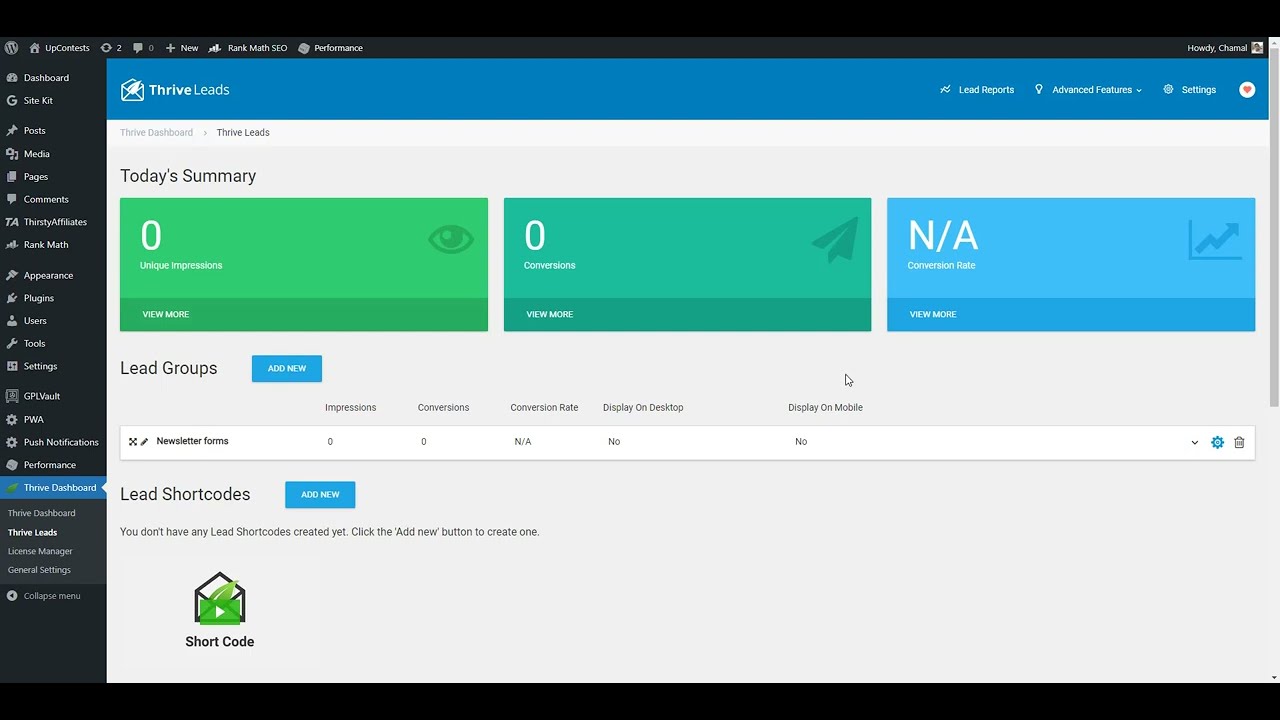
Task: Click ADD NEW beside Lead Groups
Action: (x=286, y=368)
